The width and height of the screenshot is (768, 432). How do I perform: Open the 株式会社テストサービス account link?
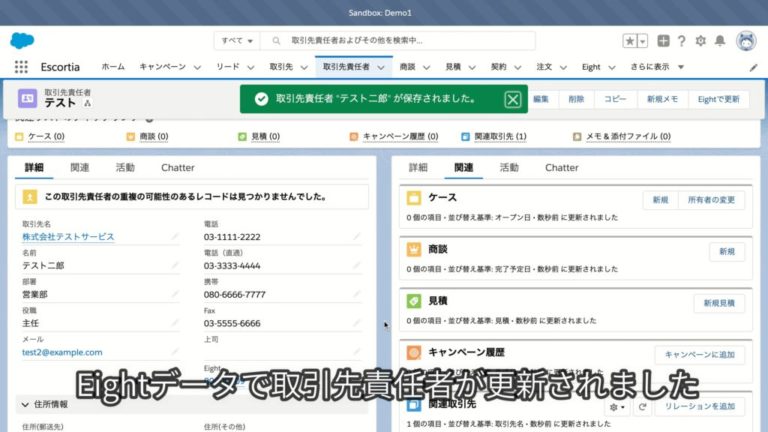point(68,237)
